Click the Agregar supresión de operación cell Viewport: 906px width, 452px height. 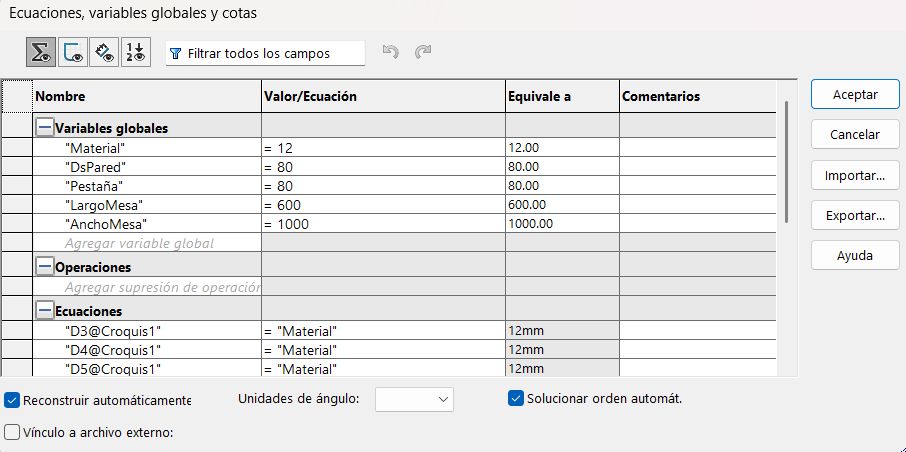point(147,287)
